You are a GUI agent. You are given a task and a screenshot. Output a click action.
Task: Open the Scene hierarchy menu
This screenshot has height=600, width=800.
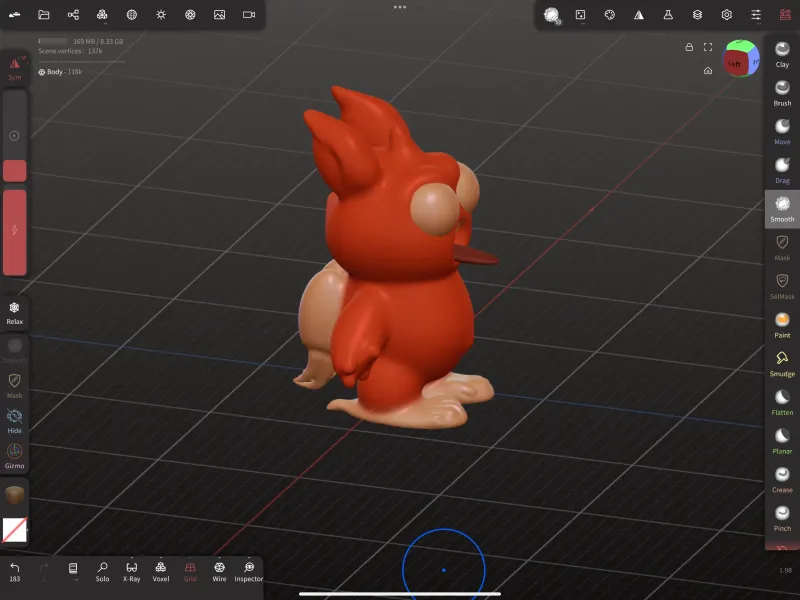point(73,15)
